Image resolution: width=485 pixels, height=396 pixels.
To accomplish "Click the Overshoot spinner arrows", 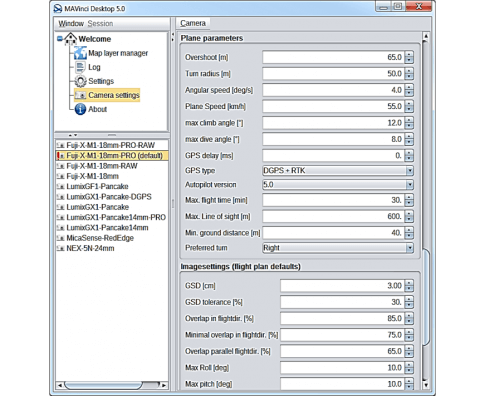I will tap(409, 57).
